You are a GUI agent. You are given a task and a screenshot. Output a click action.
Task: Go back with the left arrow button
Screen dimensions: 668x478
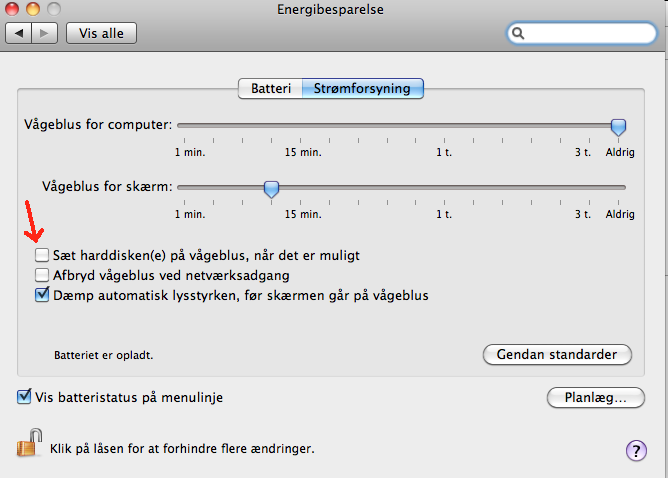coord(18,33)
